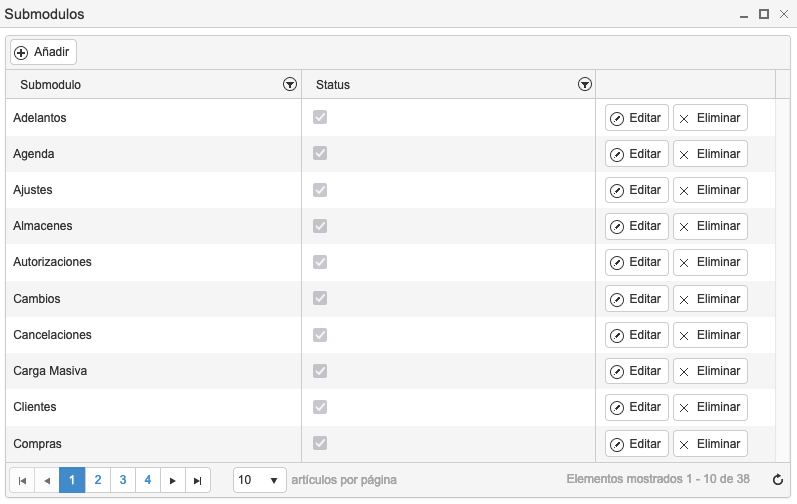Delete the Clientes submodule
797x504 pixels.
pos(710,407)
